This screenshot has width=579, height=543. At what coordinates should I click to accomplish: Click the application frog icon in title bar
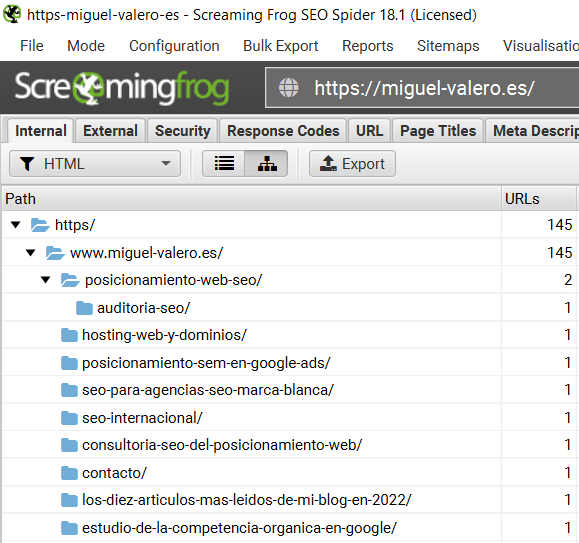pos(12,14)
